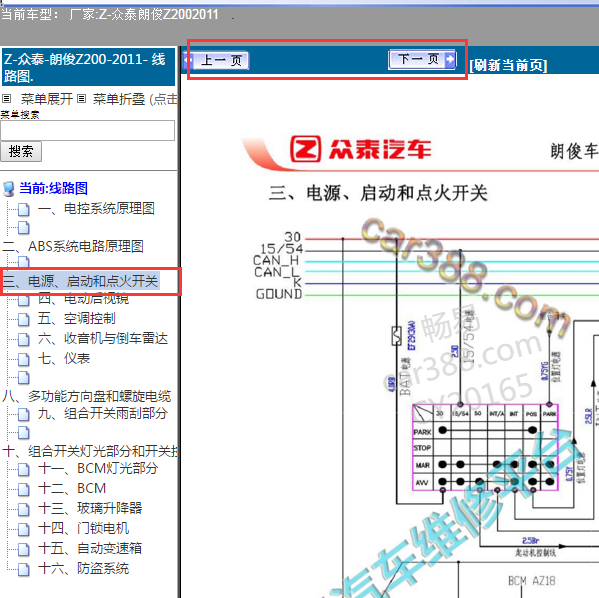Screen dimensions: 599x598
Task: Click the BCM AZ18 label in diagram
Action: pyautogui.click(x=531, y=581)
